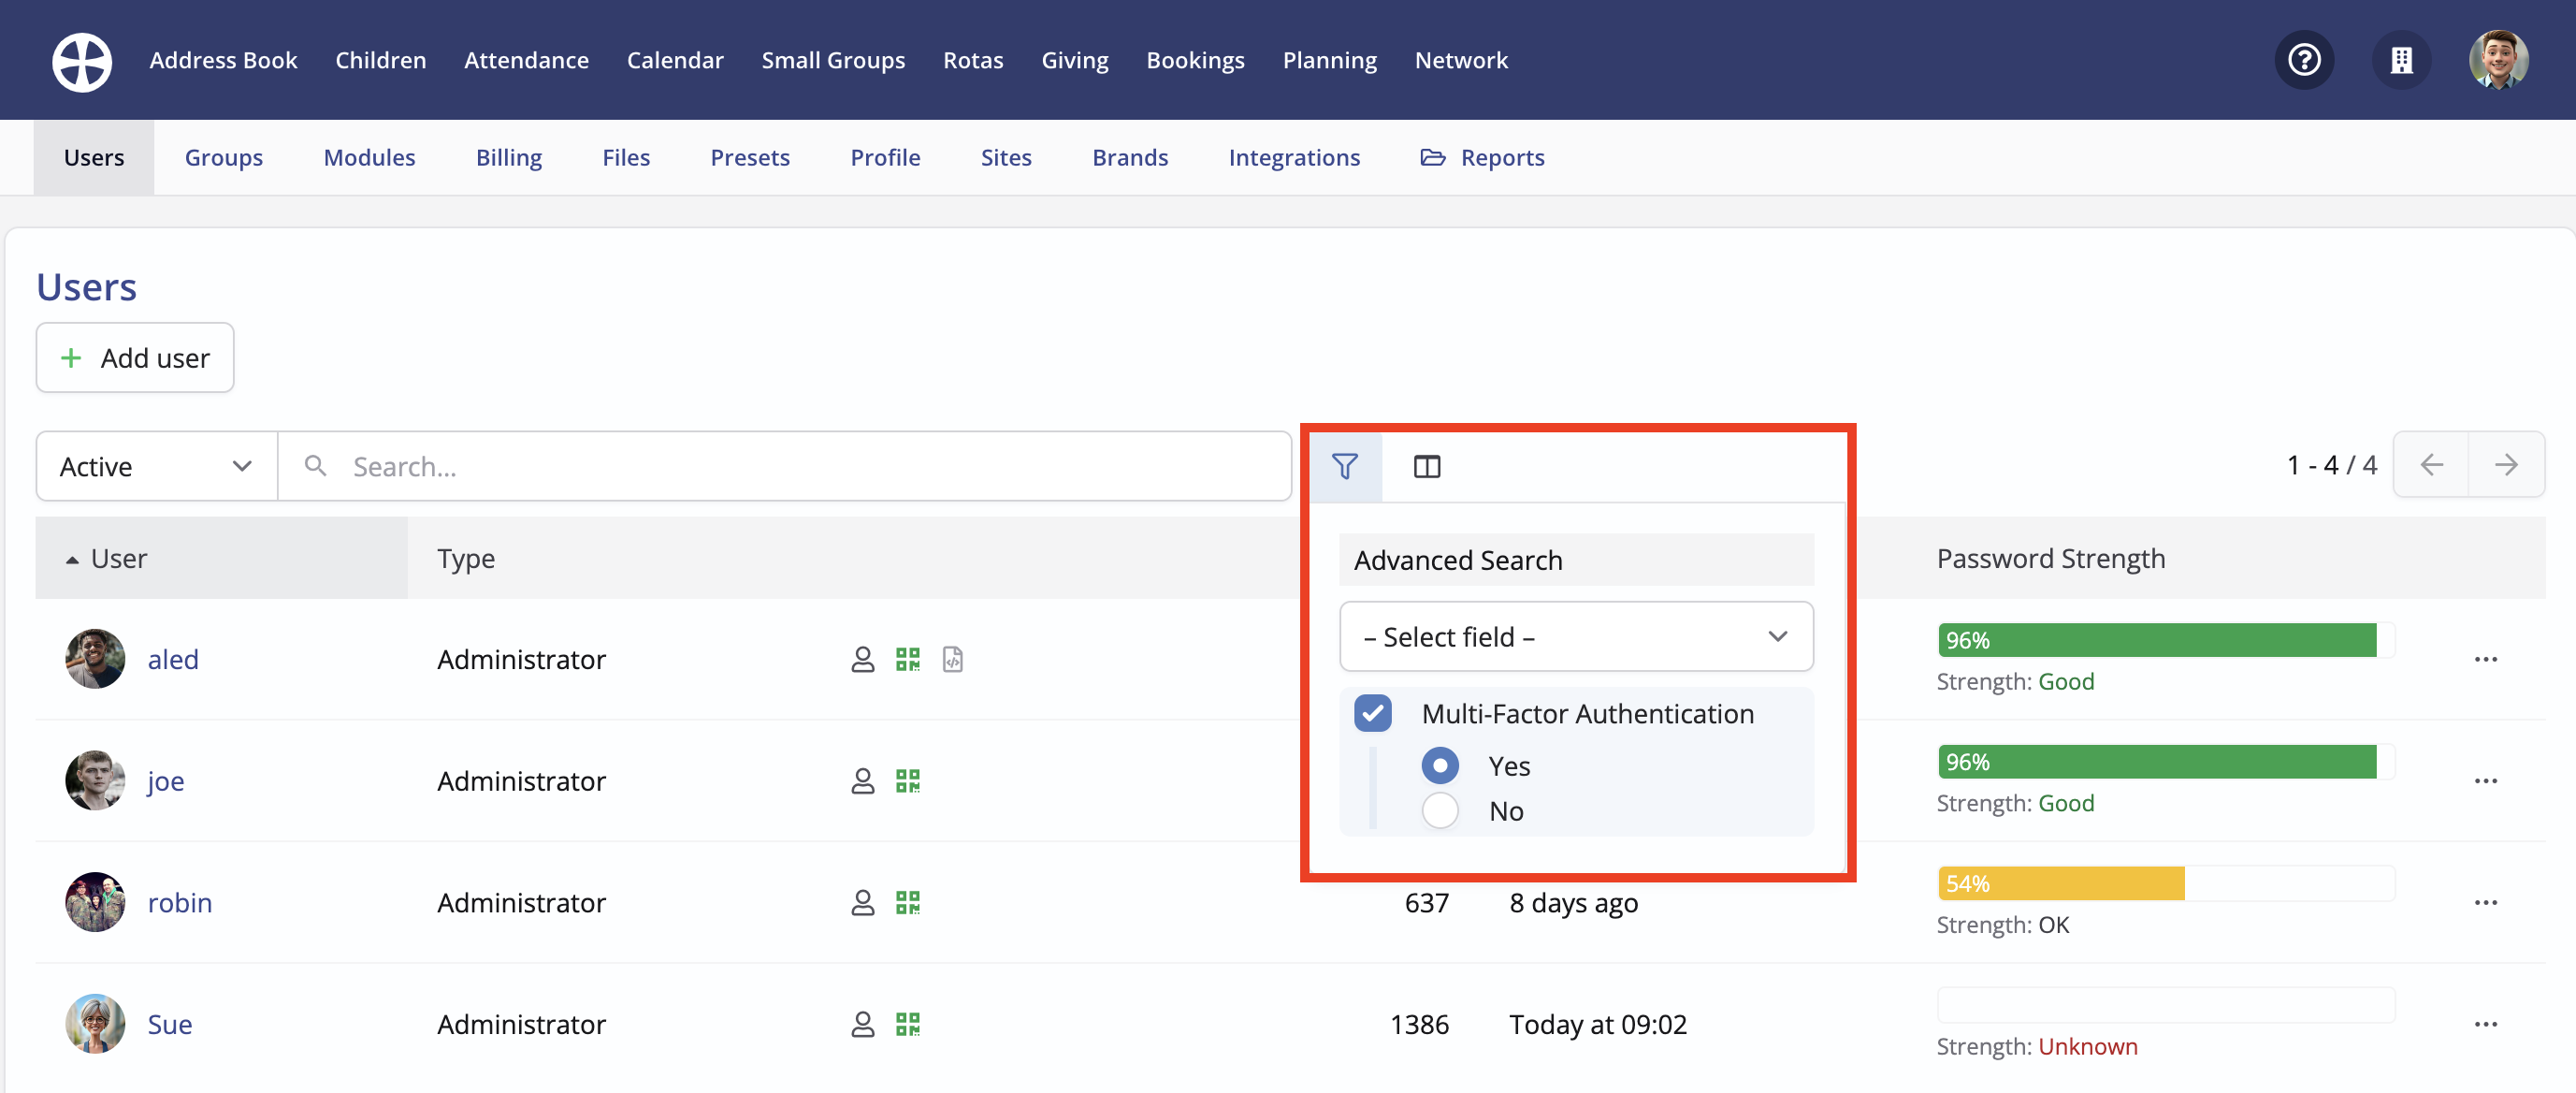Switch to the columns view icon
This screenshot has width=2576, height=1093.
pos(1426,466)
